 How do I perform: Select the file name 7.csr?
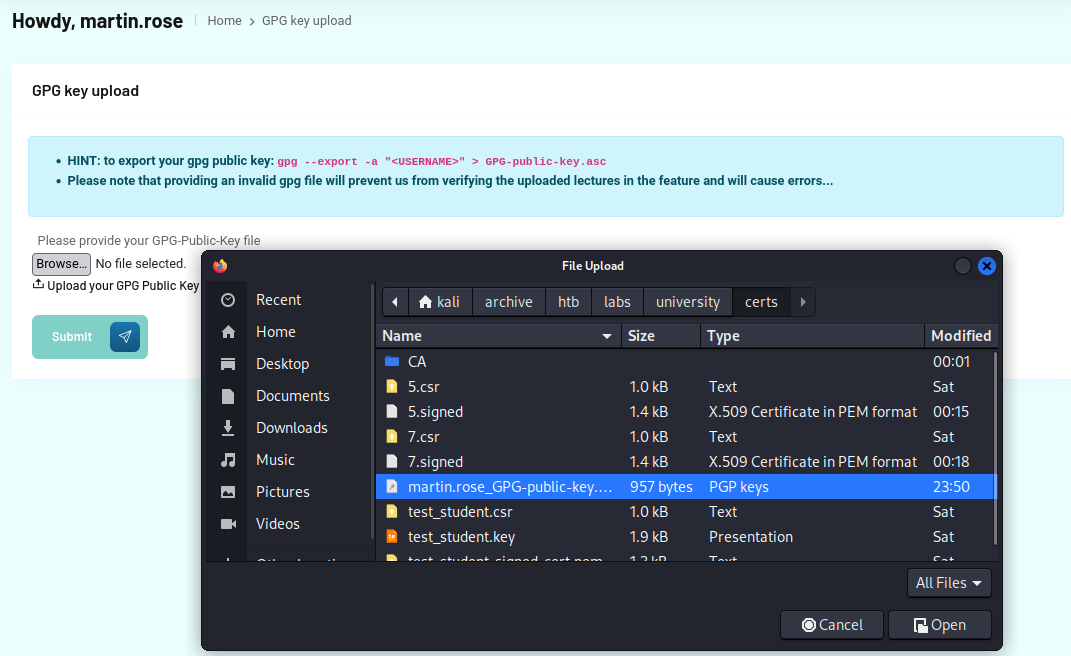pyautogui.click(x=423, y=437)
